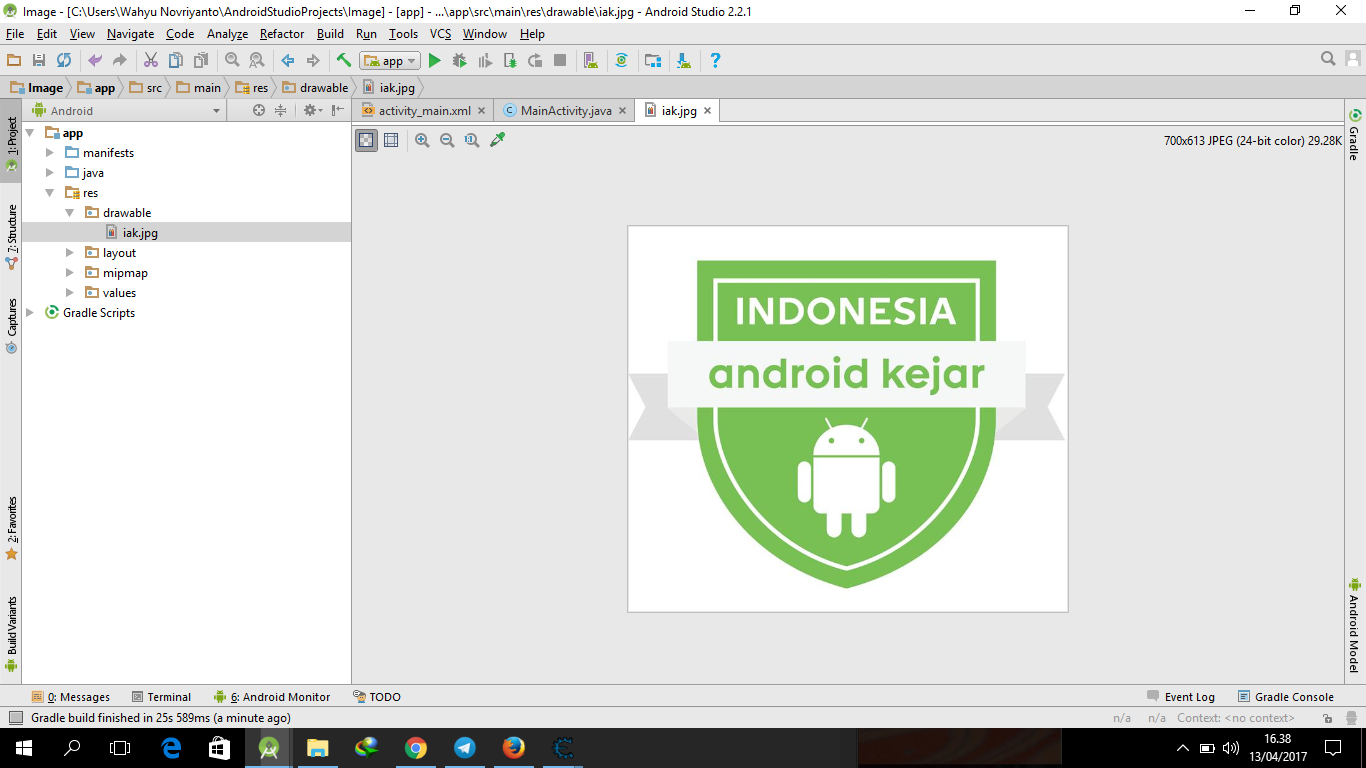Open the Android Monitor tool window
The height and width of the screenshot is (768, 1366).
(272, 697)
